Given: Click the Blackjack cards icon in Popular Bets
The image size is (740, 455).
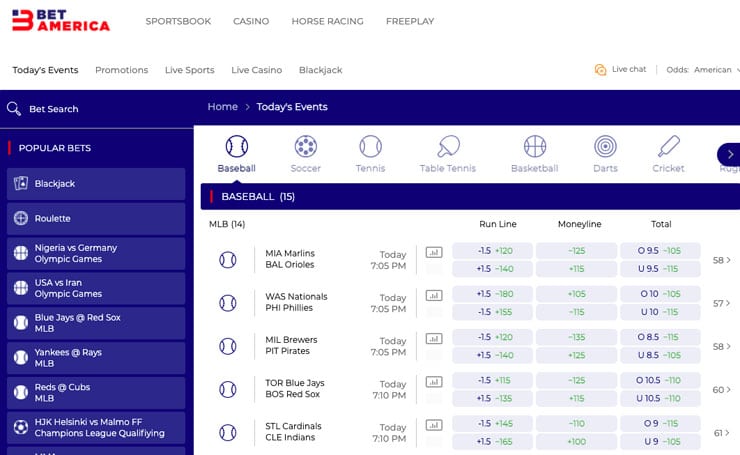Looking at the screenshot, I should (x=21, y=183).
